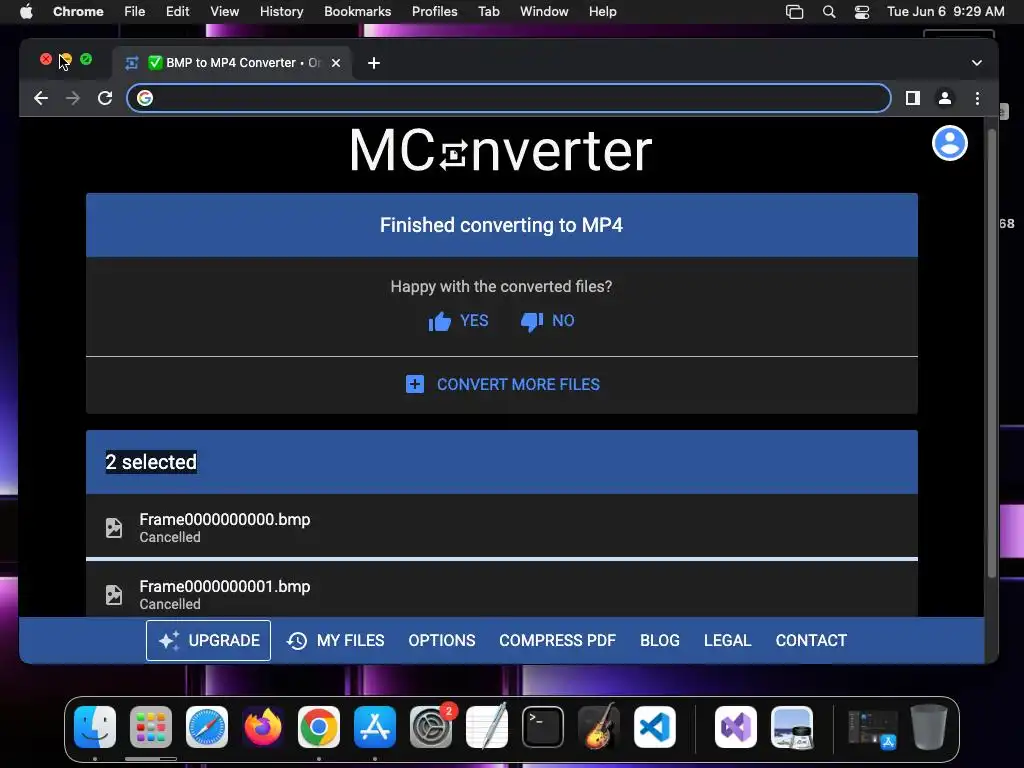Open TextEdit from the Dock
This screenshot has height=768, width=1024.
pyautogui.click(x=487, y=727)
